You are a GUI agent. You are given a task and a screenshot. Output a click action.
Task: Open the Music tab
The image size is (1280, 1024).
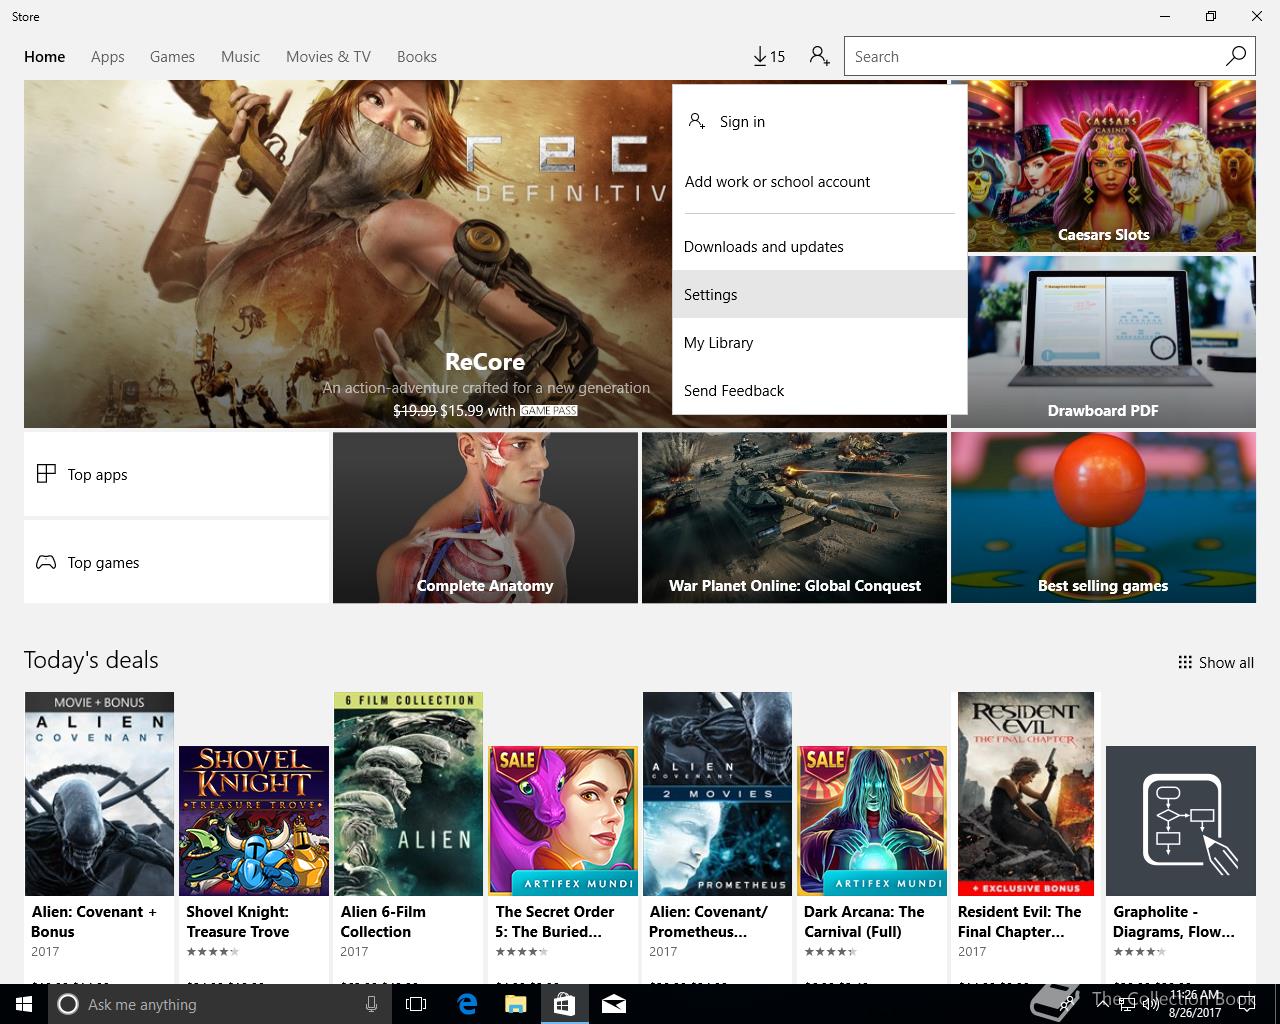point(240,56)
